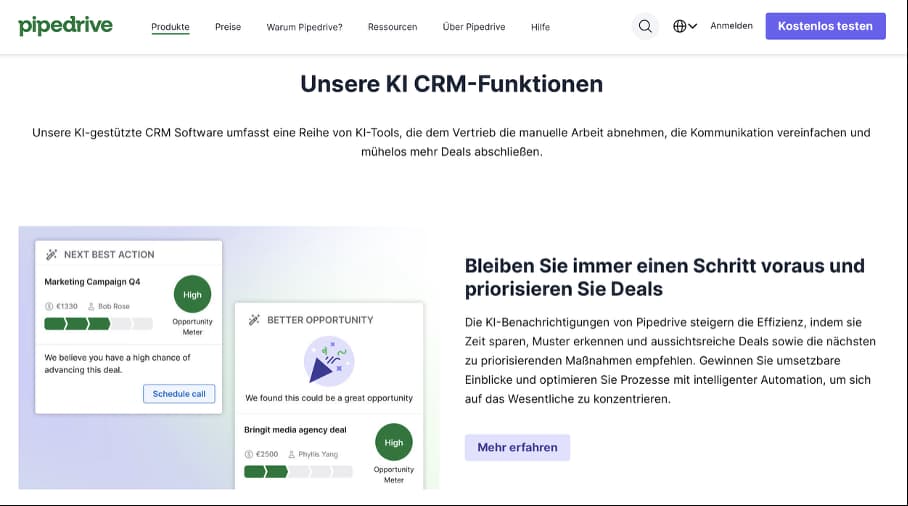Click the BETTER OPPORTUNITY heading

click(320, 320)
